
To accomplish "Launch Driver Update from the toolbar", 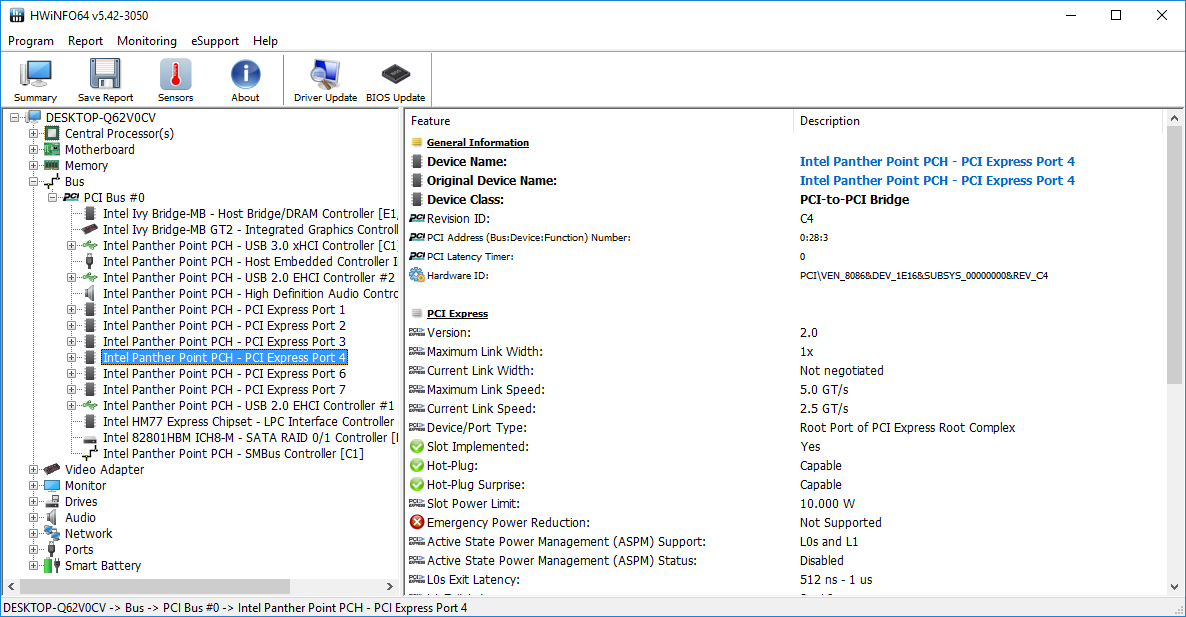I will pyautogui.click(x=325, y=80).
